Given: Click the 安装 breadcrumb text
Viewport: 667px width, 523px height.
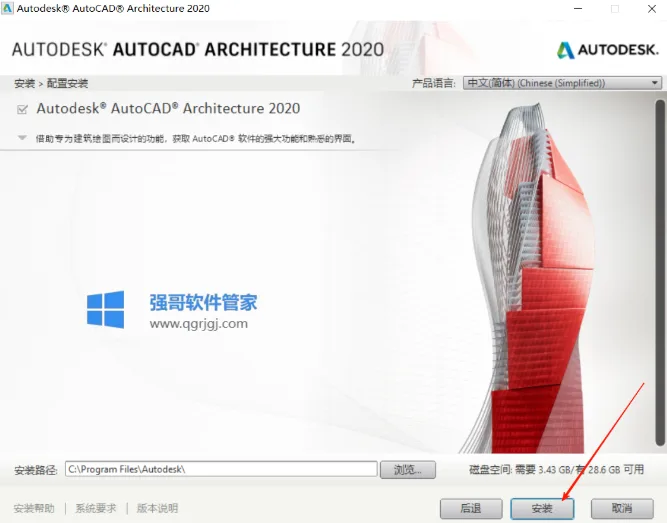Looking at the screenshot, I should (25, 83).
